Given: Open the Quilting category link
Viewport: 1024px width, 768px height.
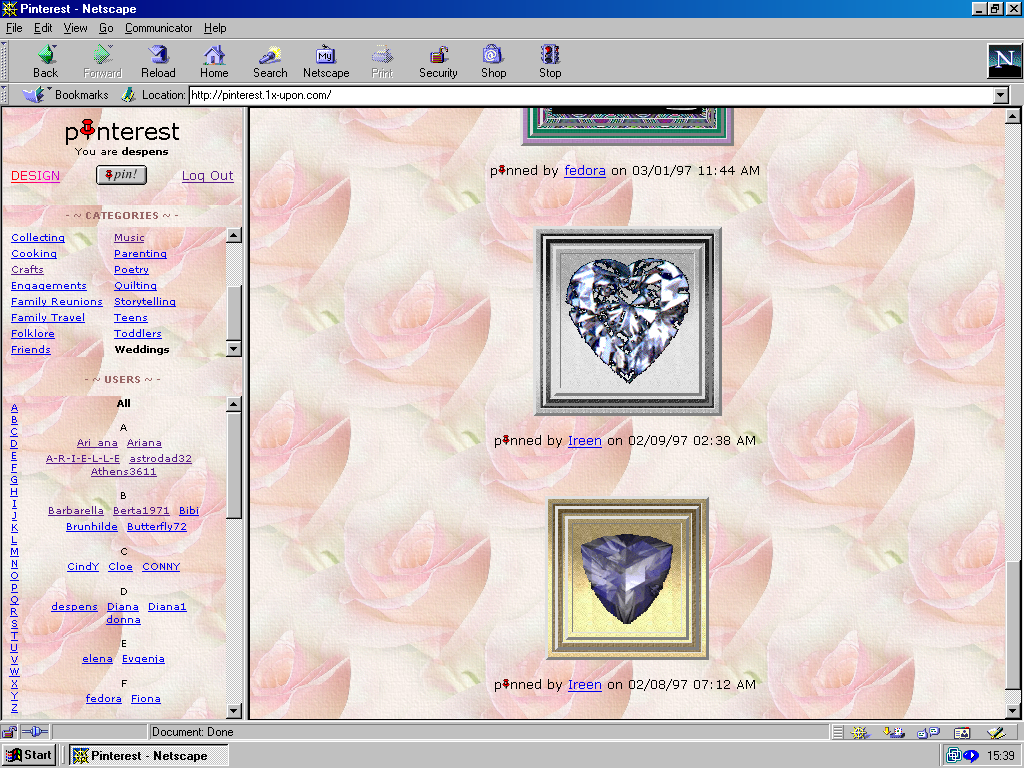Looking at the screenshot, I should (x=135, y=286).
